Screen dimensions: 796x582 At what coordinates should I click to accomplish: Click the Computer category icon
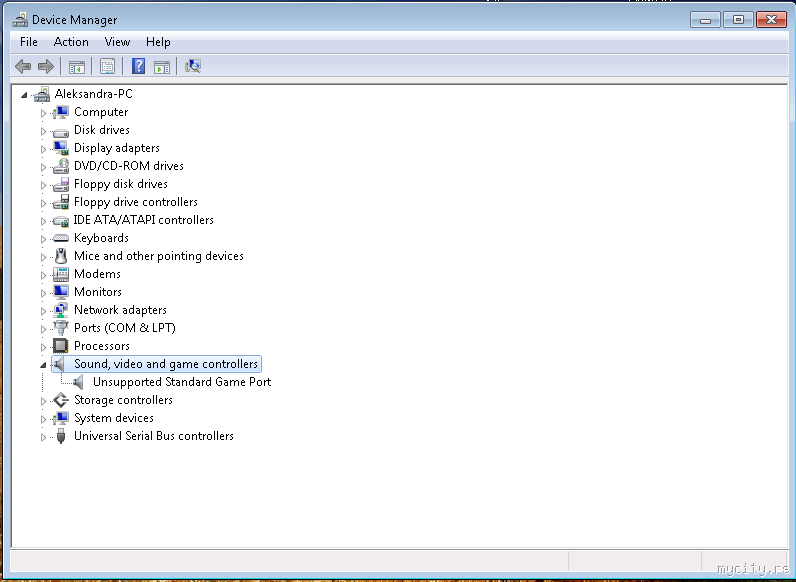pyautogui.click(x=61, y=112)
